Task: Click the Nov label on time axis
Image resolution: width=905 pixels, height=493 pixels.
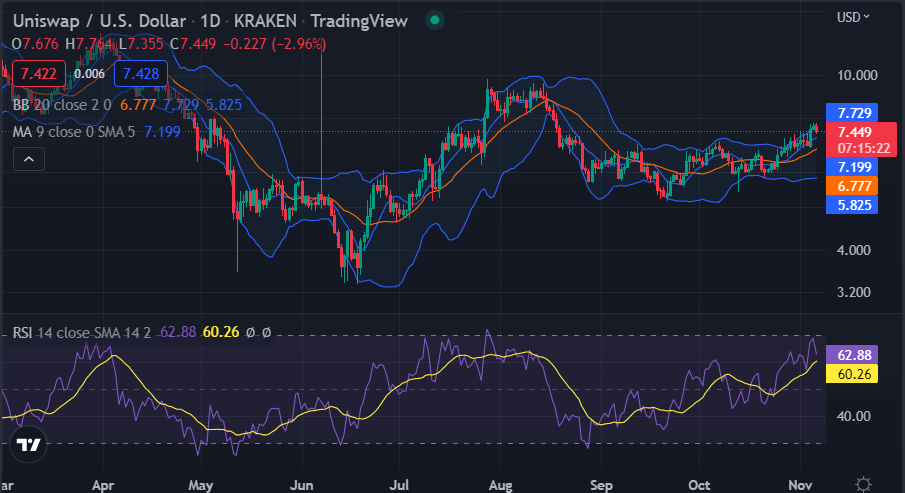Action: coord(800,485)
